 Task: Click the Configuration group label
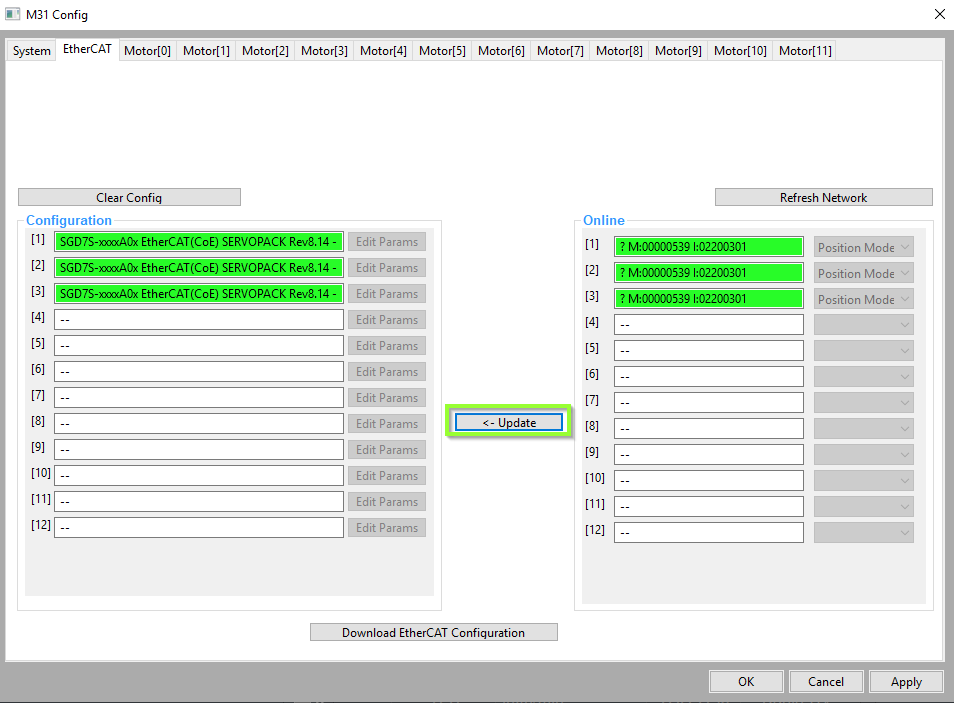click(69, 220)
